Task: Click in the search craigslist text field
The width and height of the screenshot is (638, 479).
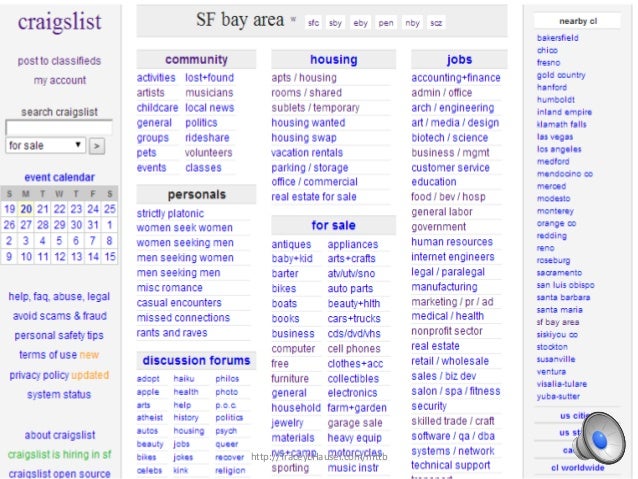Action: (x=59, y=127)
